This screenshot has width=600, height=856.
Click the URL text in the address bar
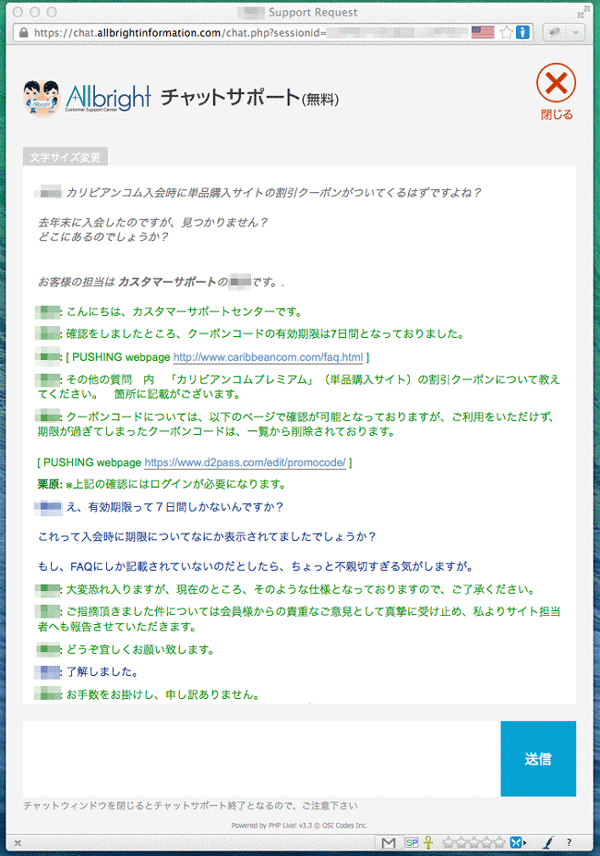tap(180, 33)
